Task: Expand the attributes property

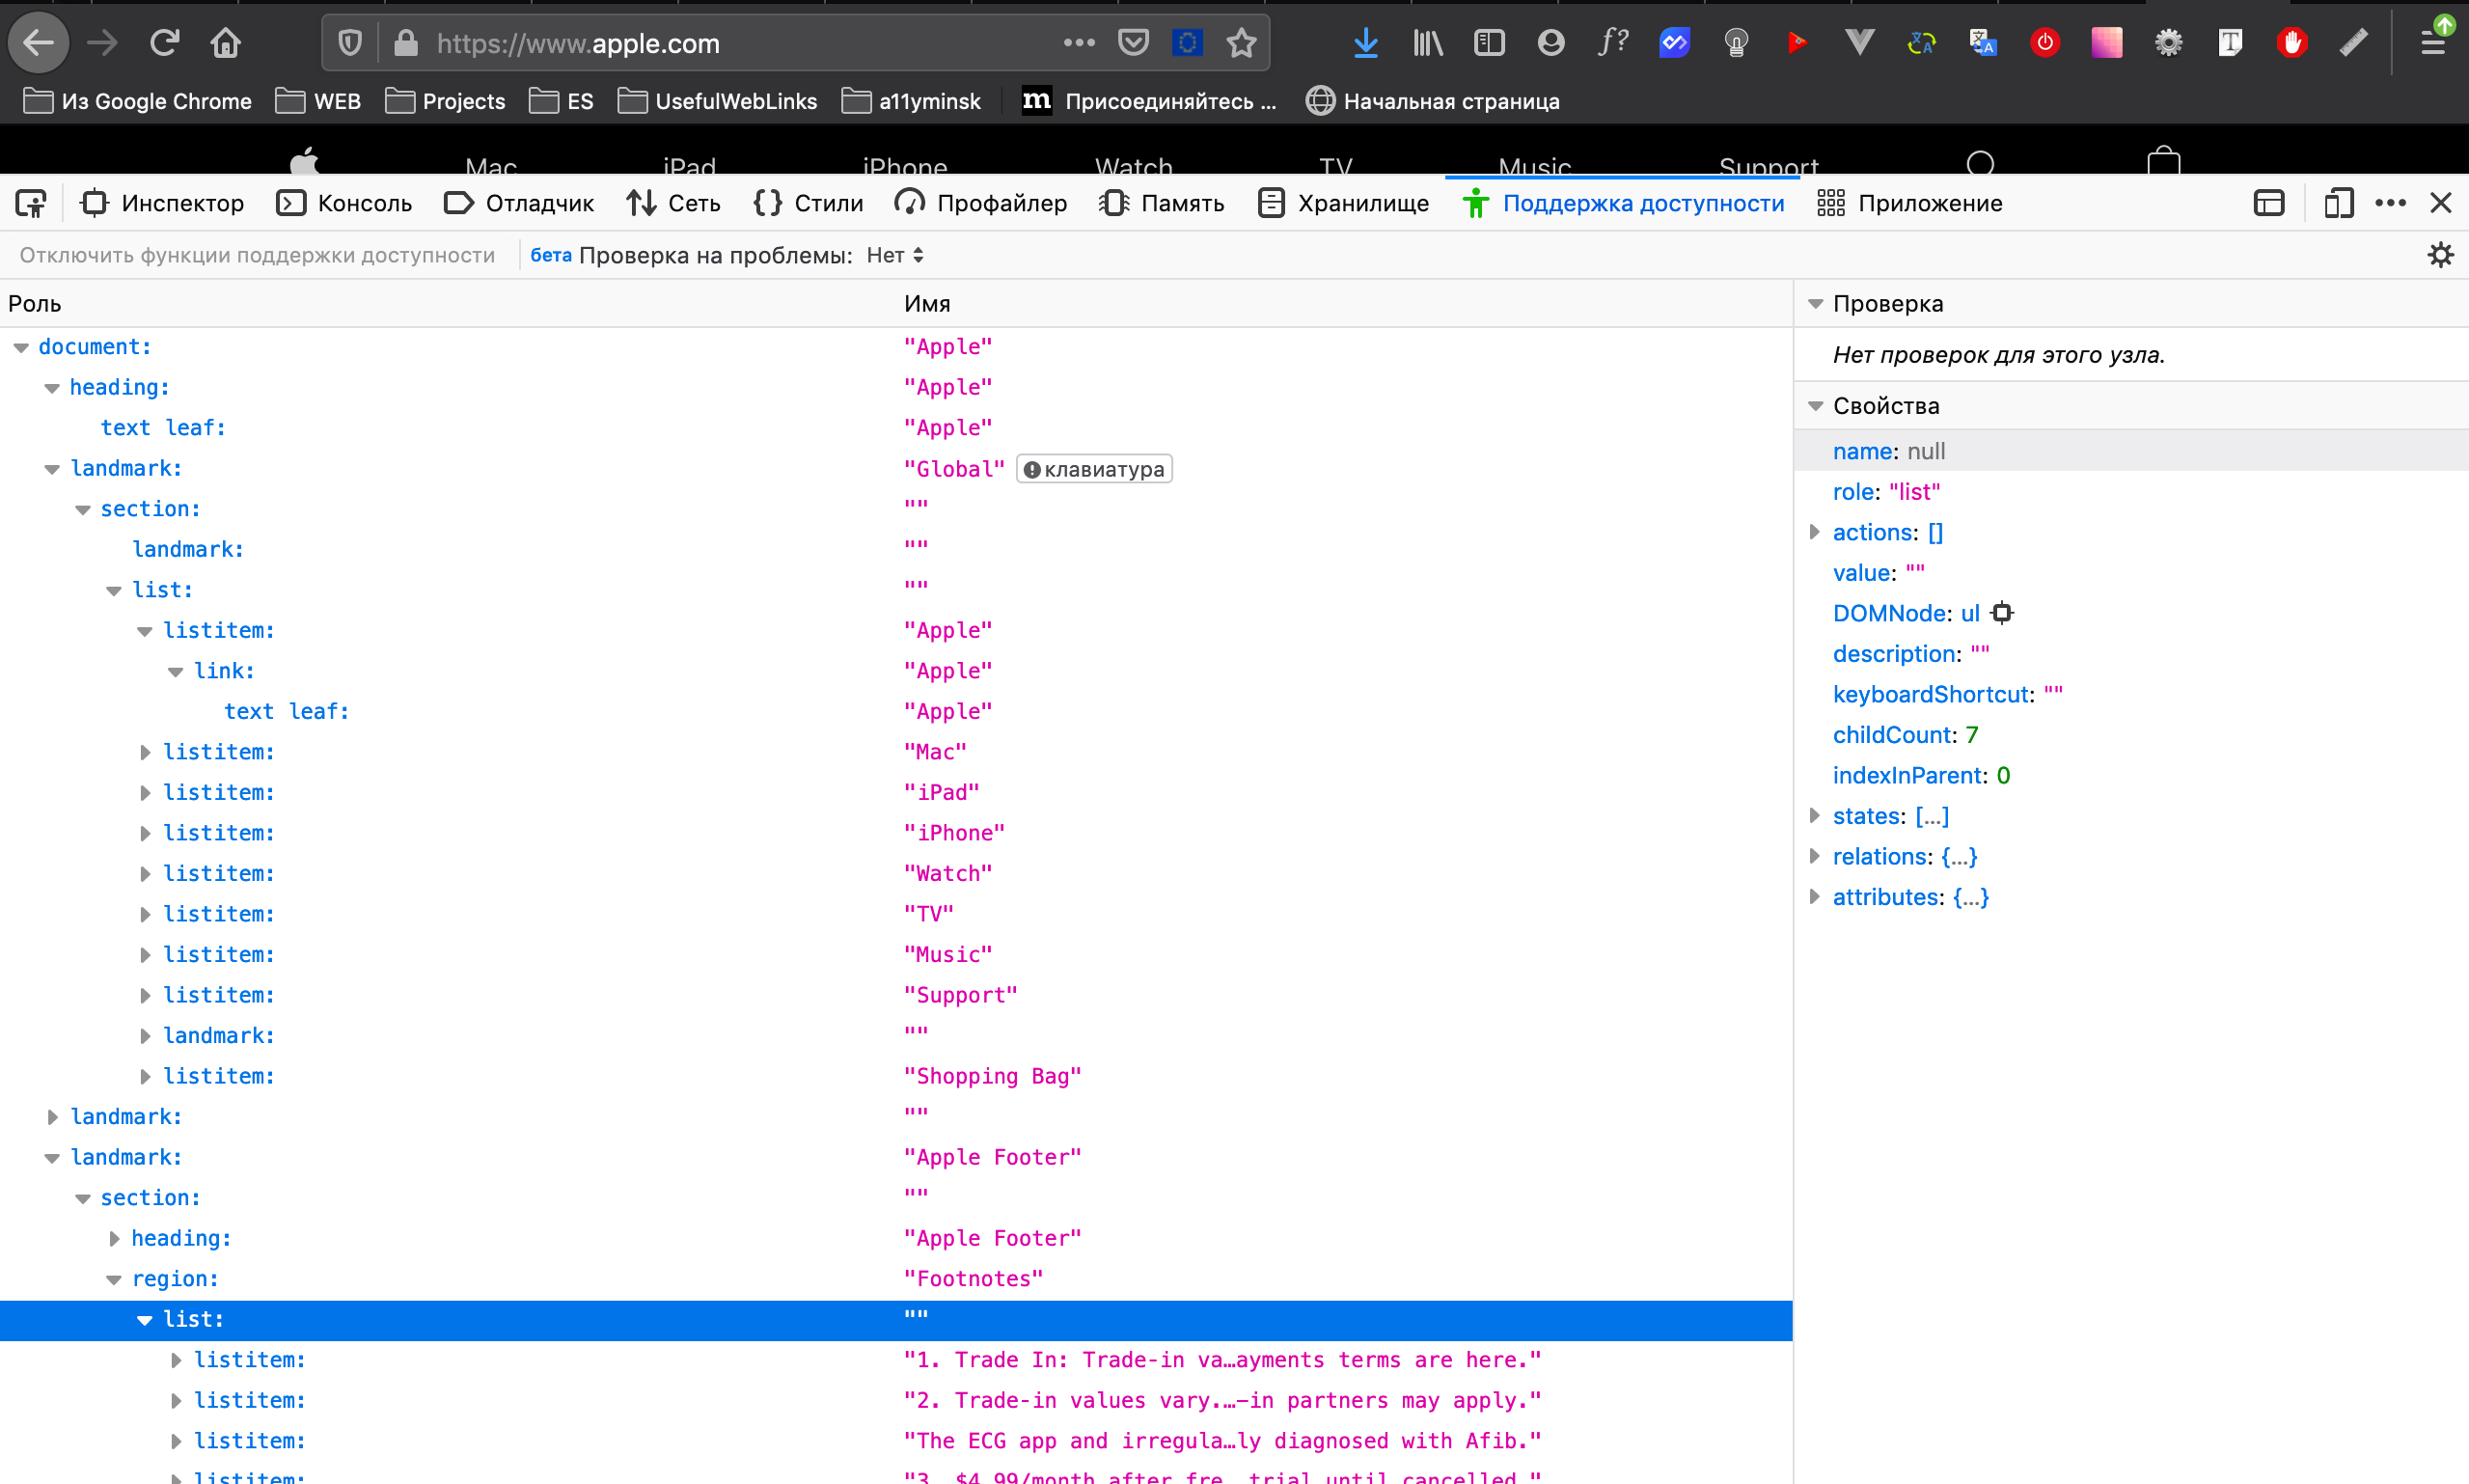Action: (x=1815, y=897)
